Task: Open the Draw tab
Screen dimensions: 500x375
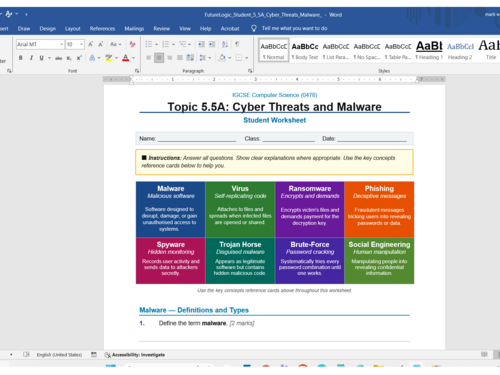Action: 24,29
